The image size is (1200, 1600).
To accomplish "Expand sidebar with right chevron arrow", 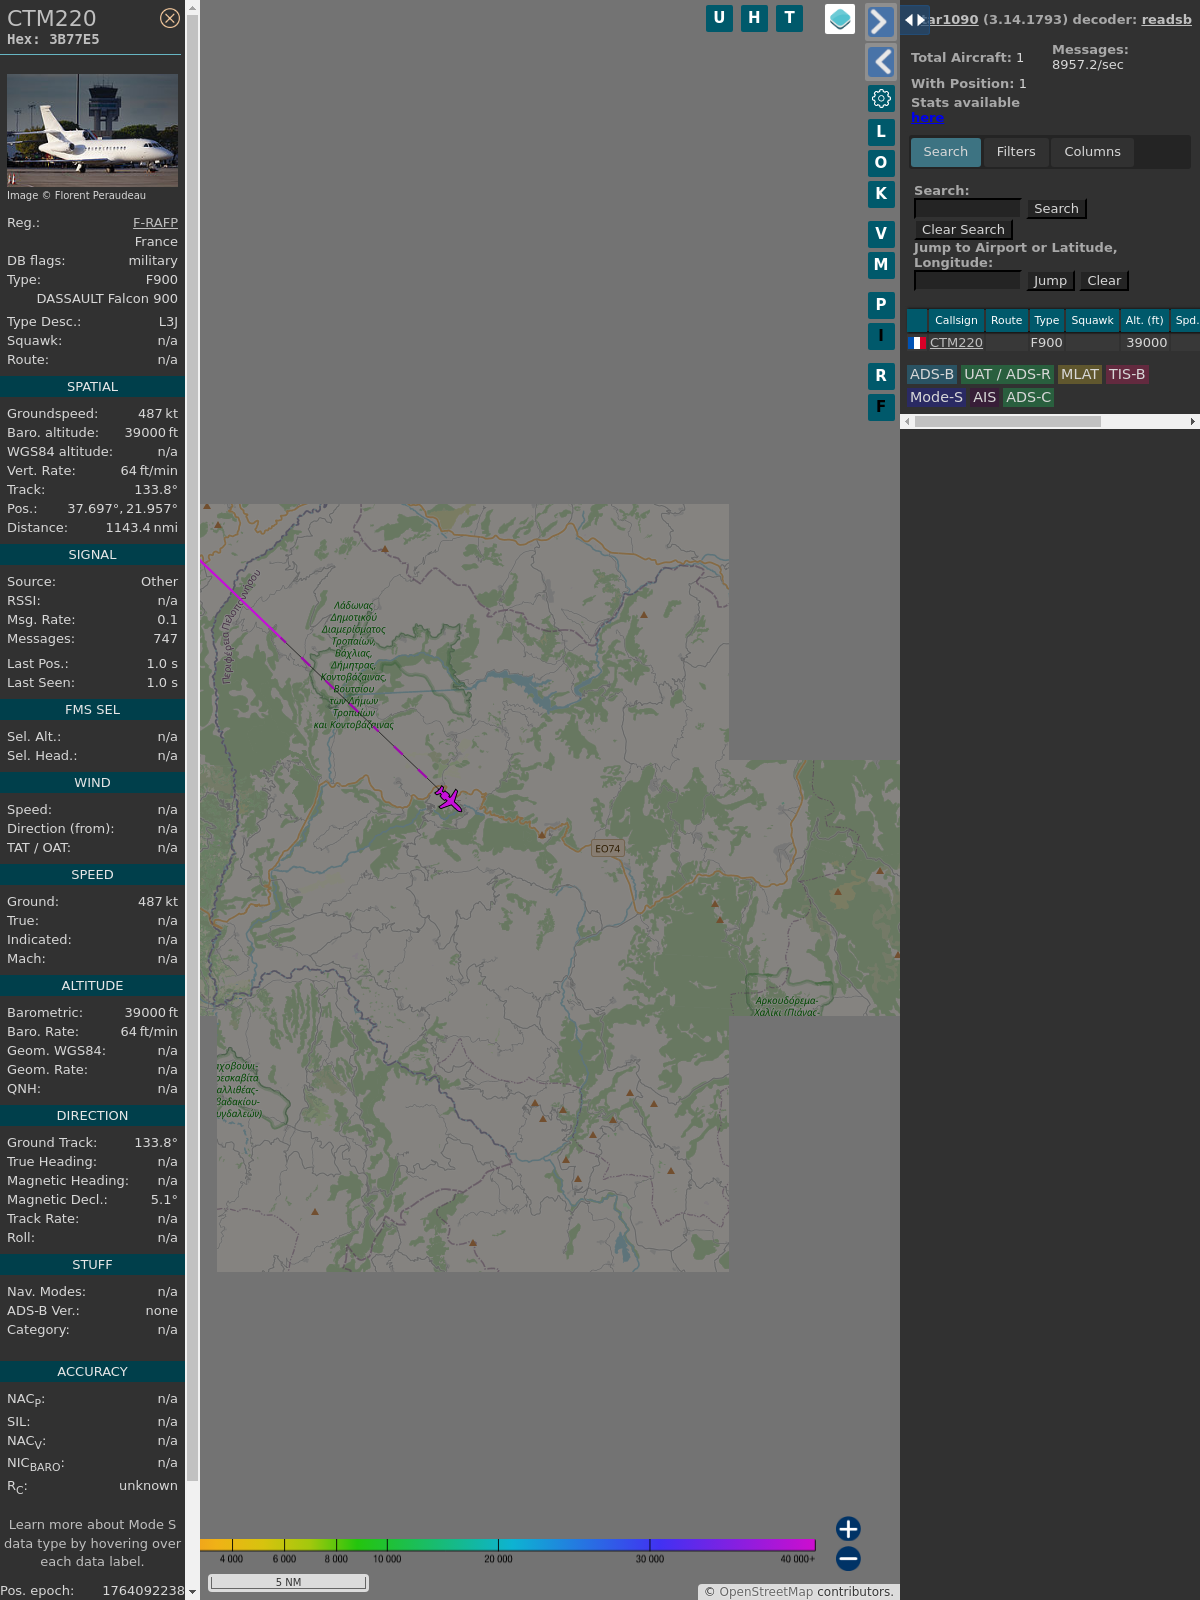I will 880,22.
